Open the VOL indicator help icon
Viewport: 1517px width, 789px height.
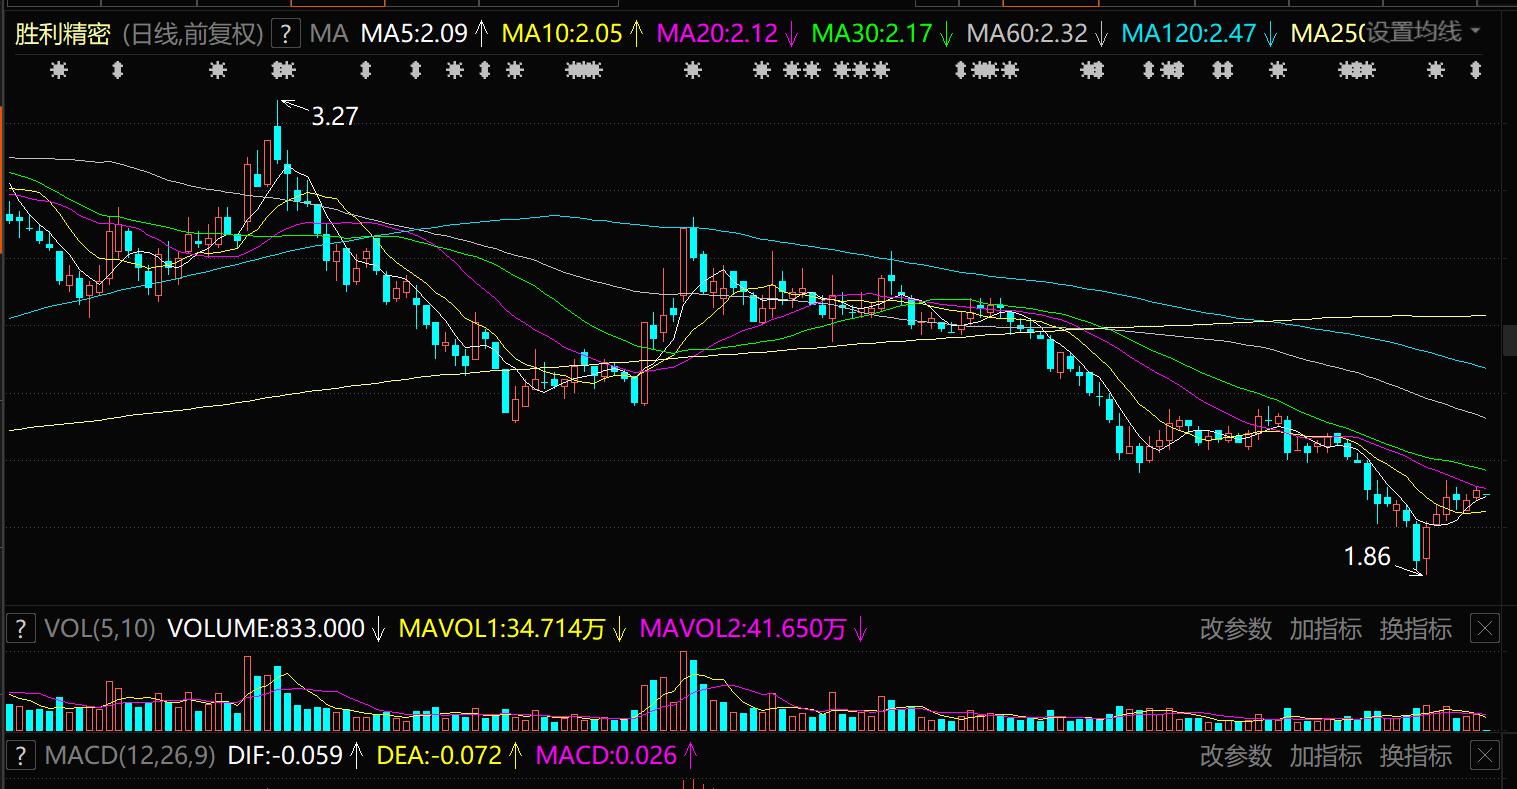point(20,629)
